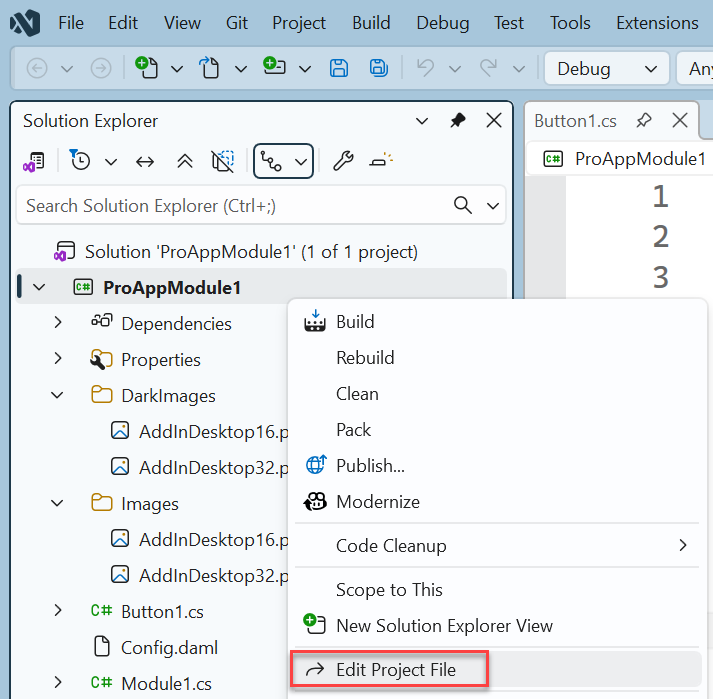Screen dimensions: 713x699
Task: Click the Visual Studio logo icon
Action: [x=25, y=23]
